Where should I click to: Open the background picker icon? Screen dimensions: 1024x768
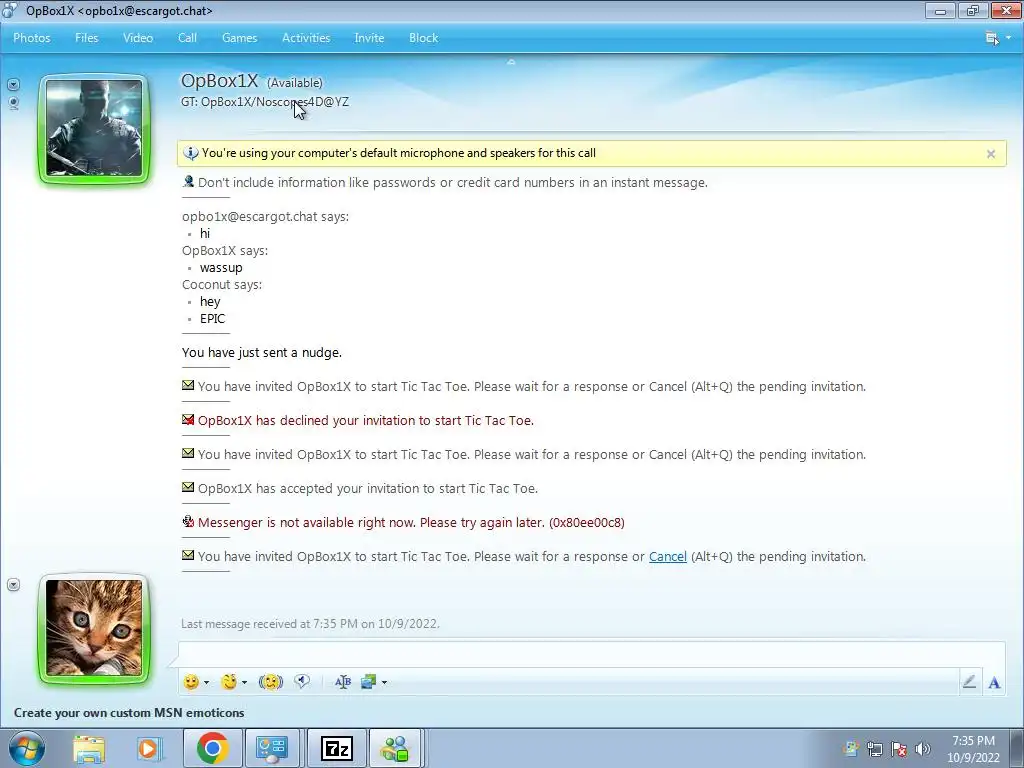click(369, 682)
